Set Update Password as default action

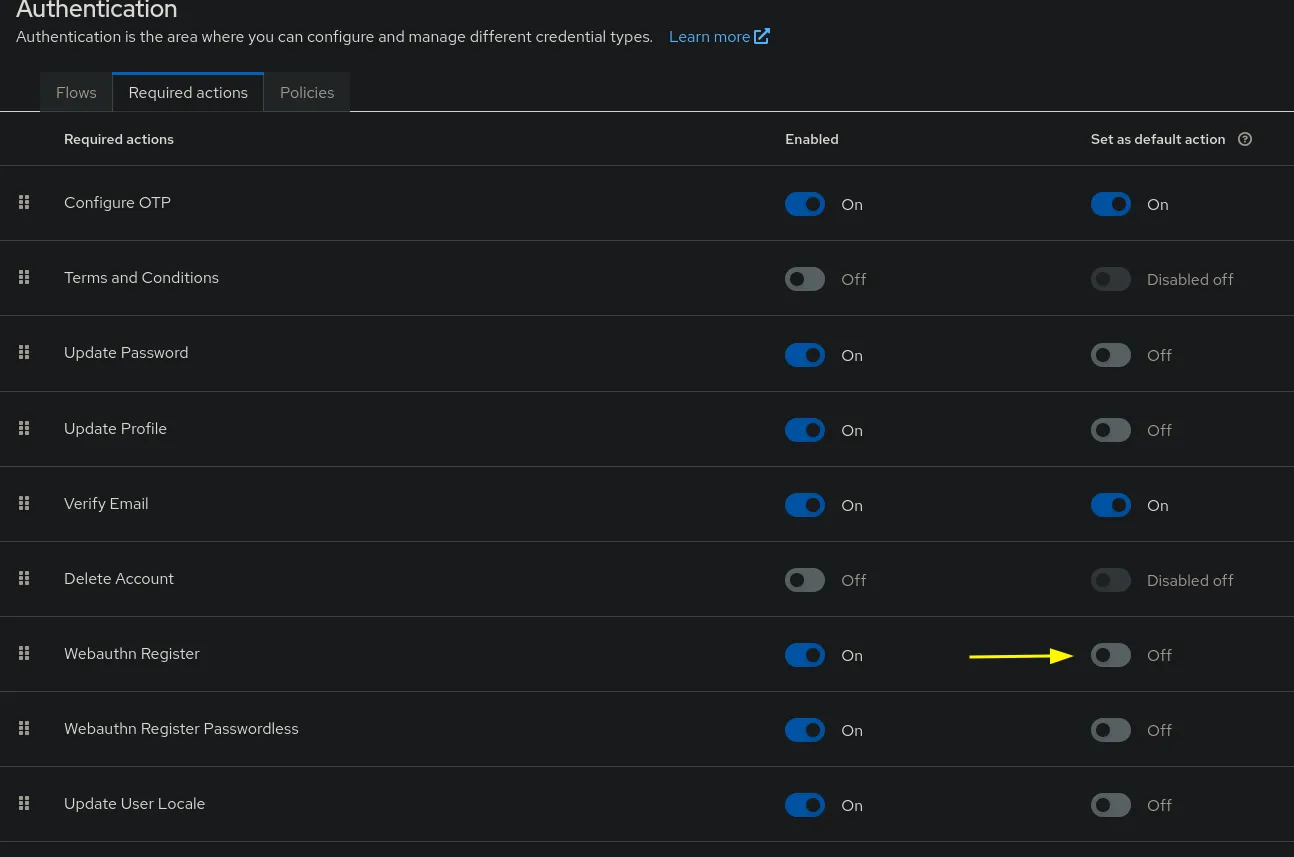click(1111, 355)
